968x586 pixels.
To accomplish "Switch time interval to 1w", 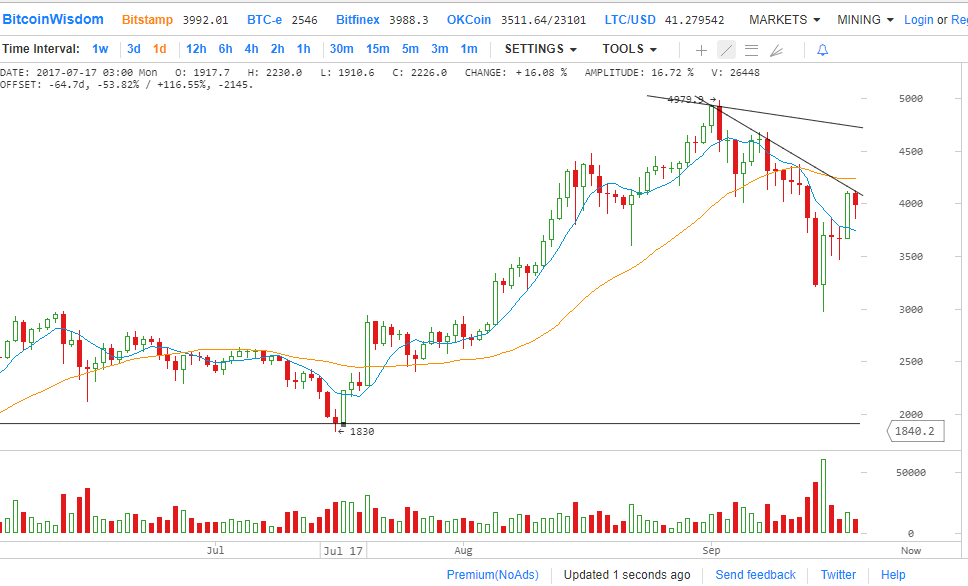I will point(100,49).
